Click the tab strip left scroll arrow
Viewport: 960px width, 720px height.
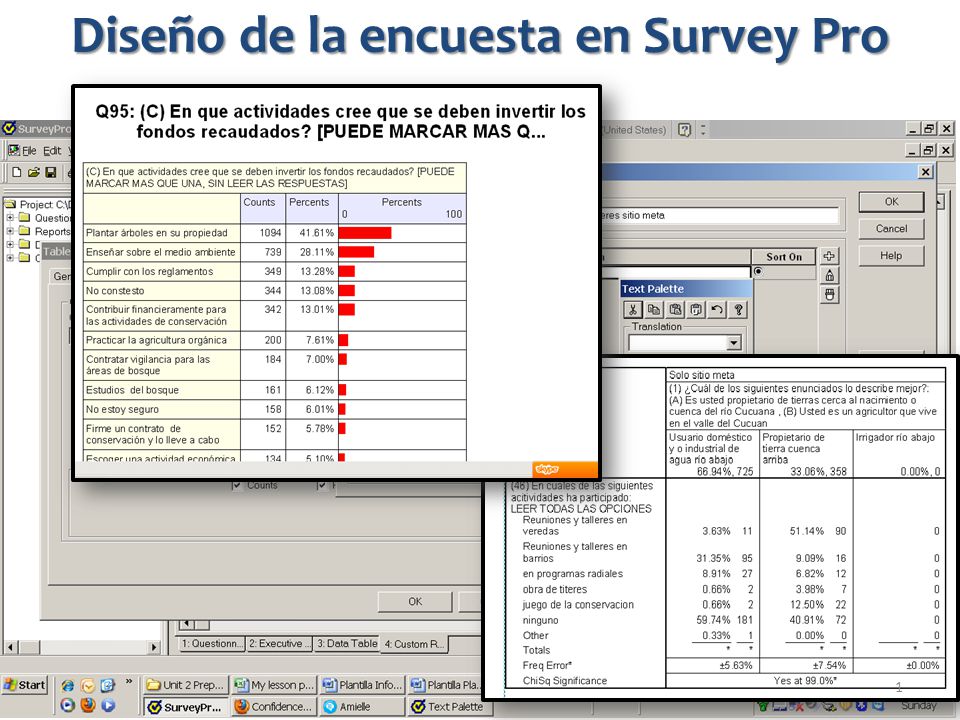pyautogui.click(x=187, y=624)
